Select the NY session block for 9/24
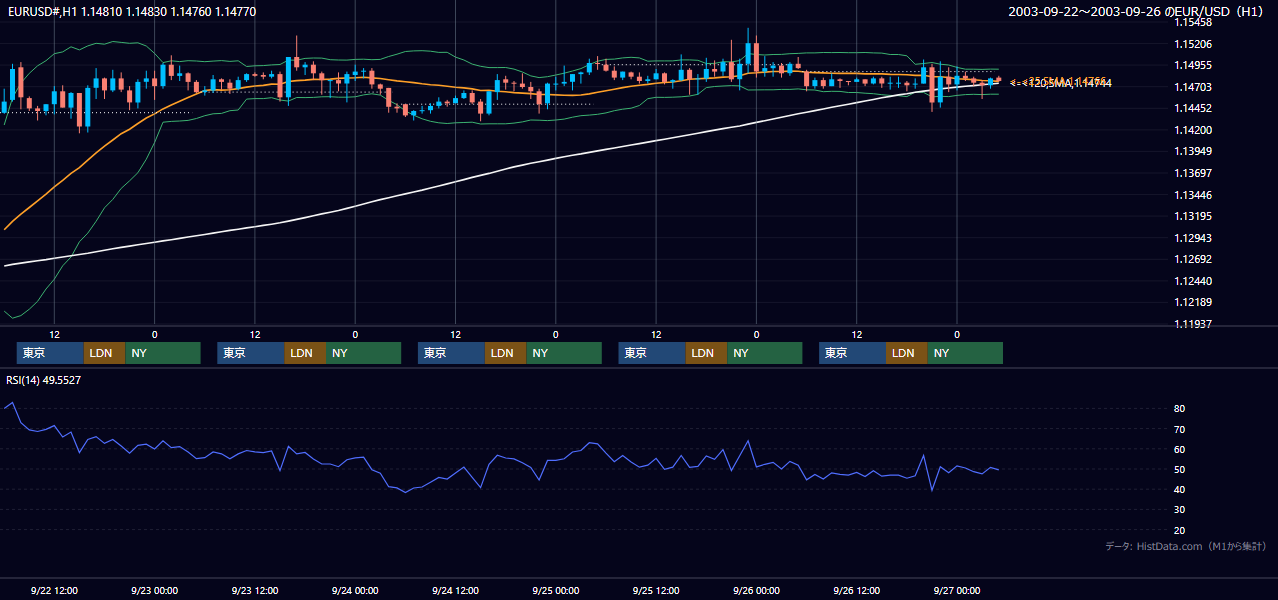This screenshot has width=1278, height=600. click(564, 353)
